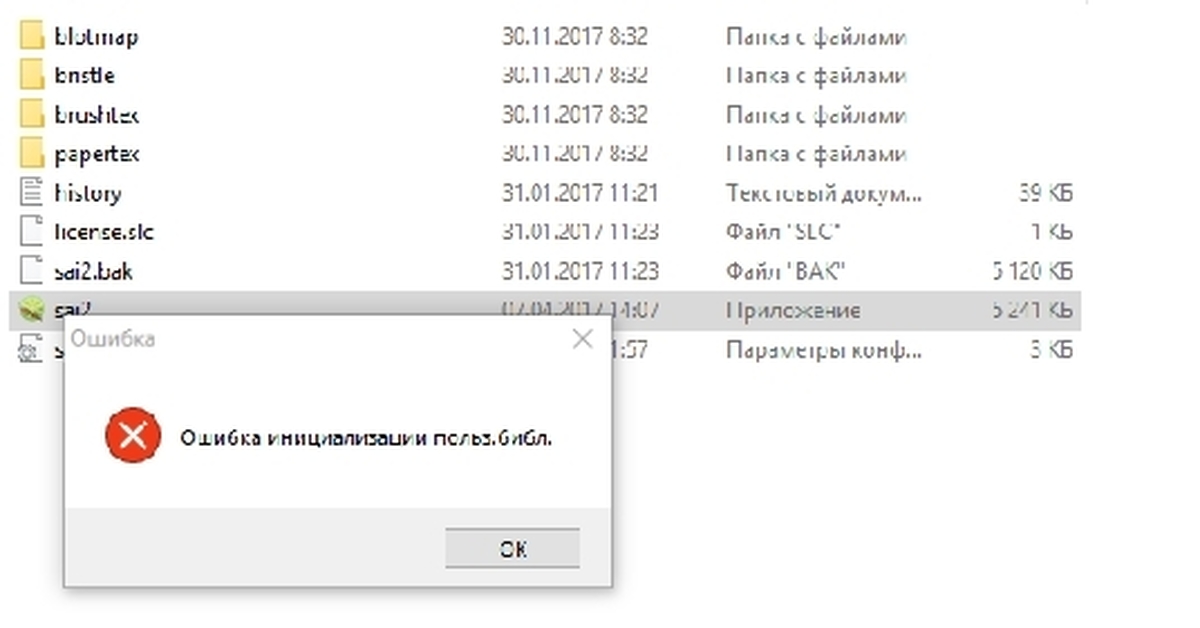Image resolution: width=1200 pixels, height=628 pixels.
Task: Click the sai2.bak file icon
Action: pyautogui.click(x=32, y=271)
